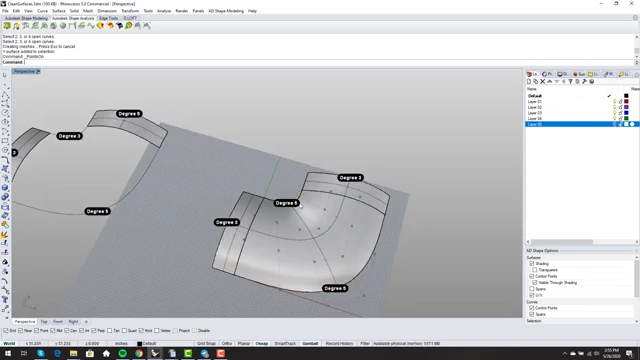Open Chrome from the taskbar

point(139,353)
